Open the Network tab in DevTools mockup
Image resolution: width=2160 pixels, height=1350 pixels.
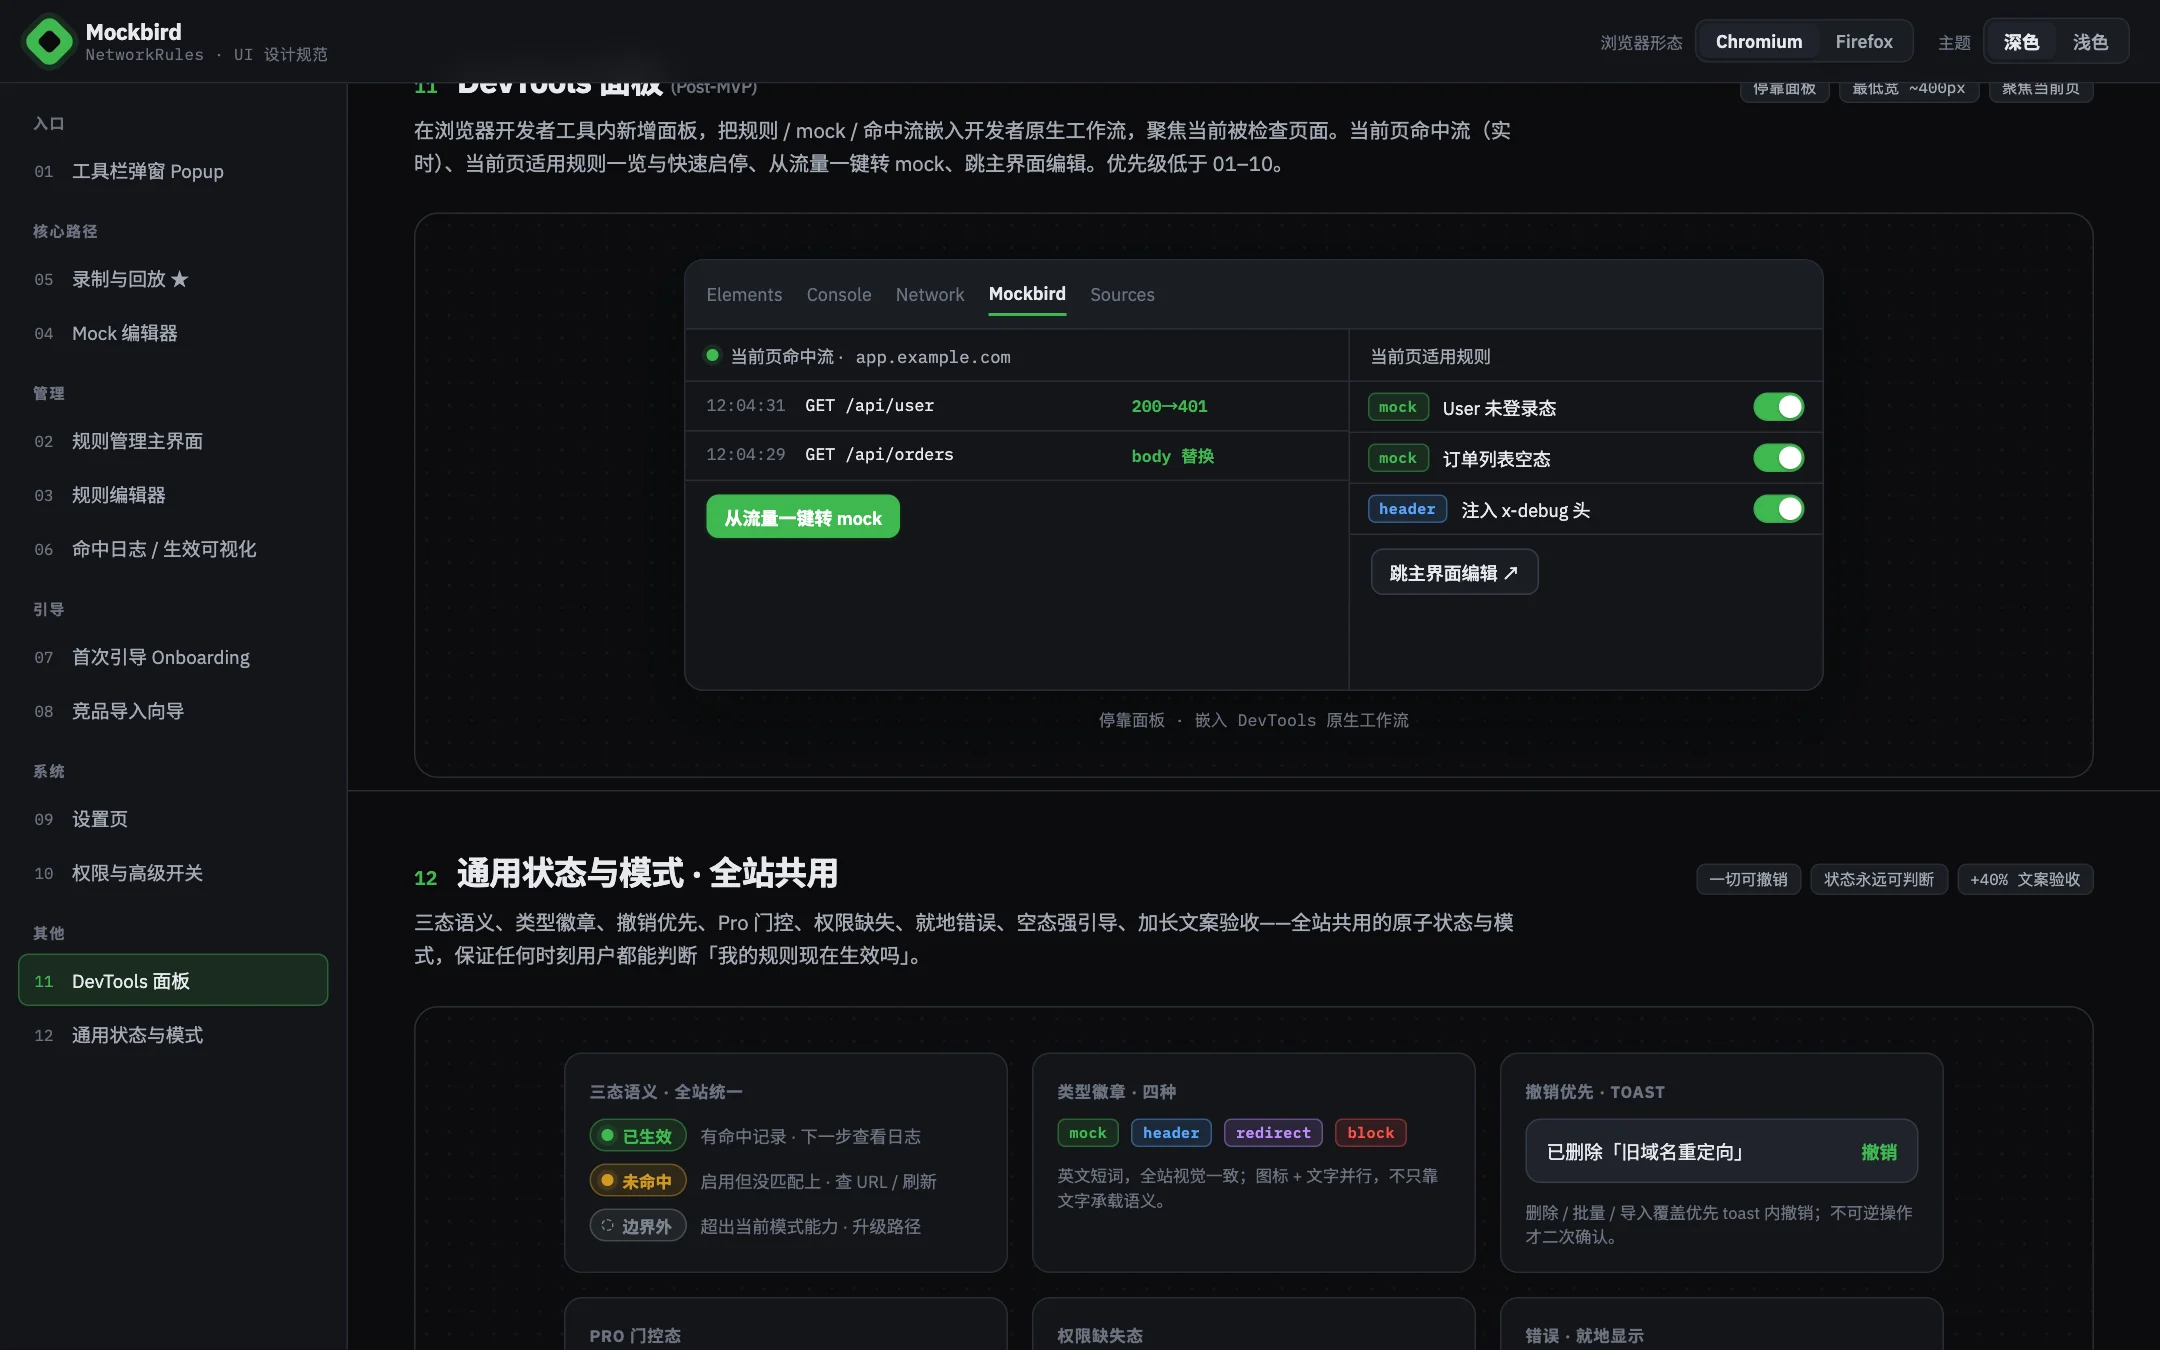click(929, 295)
